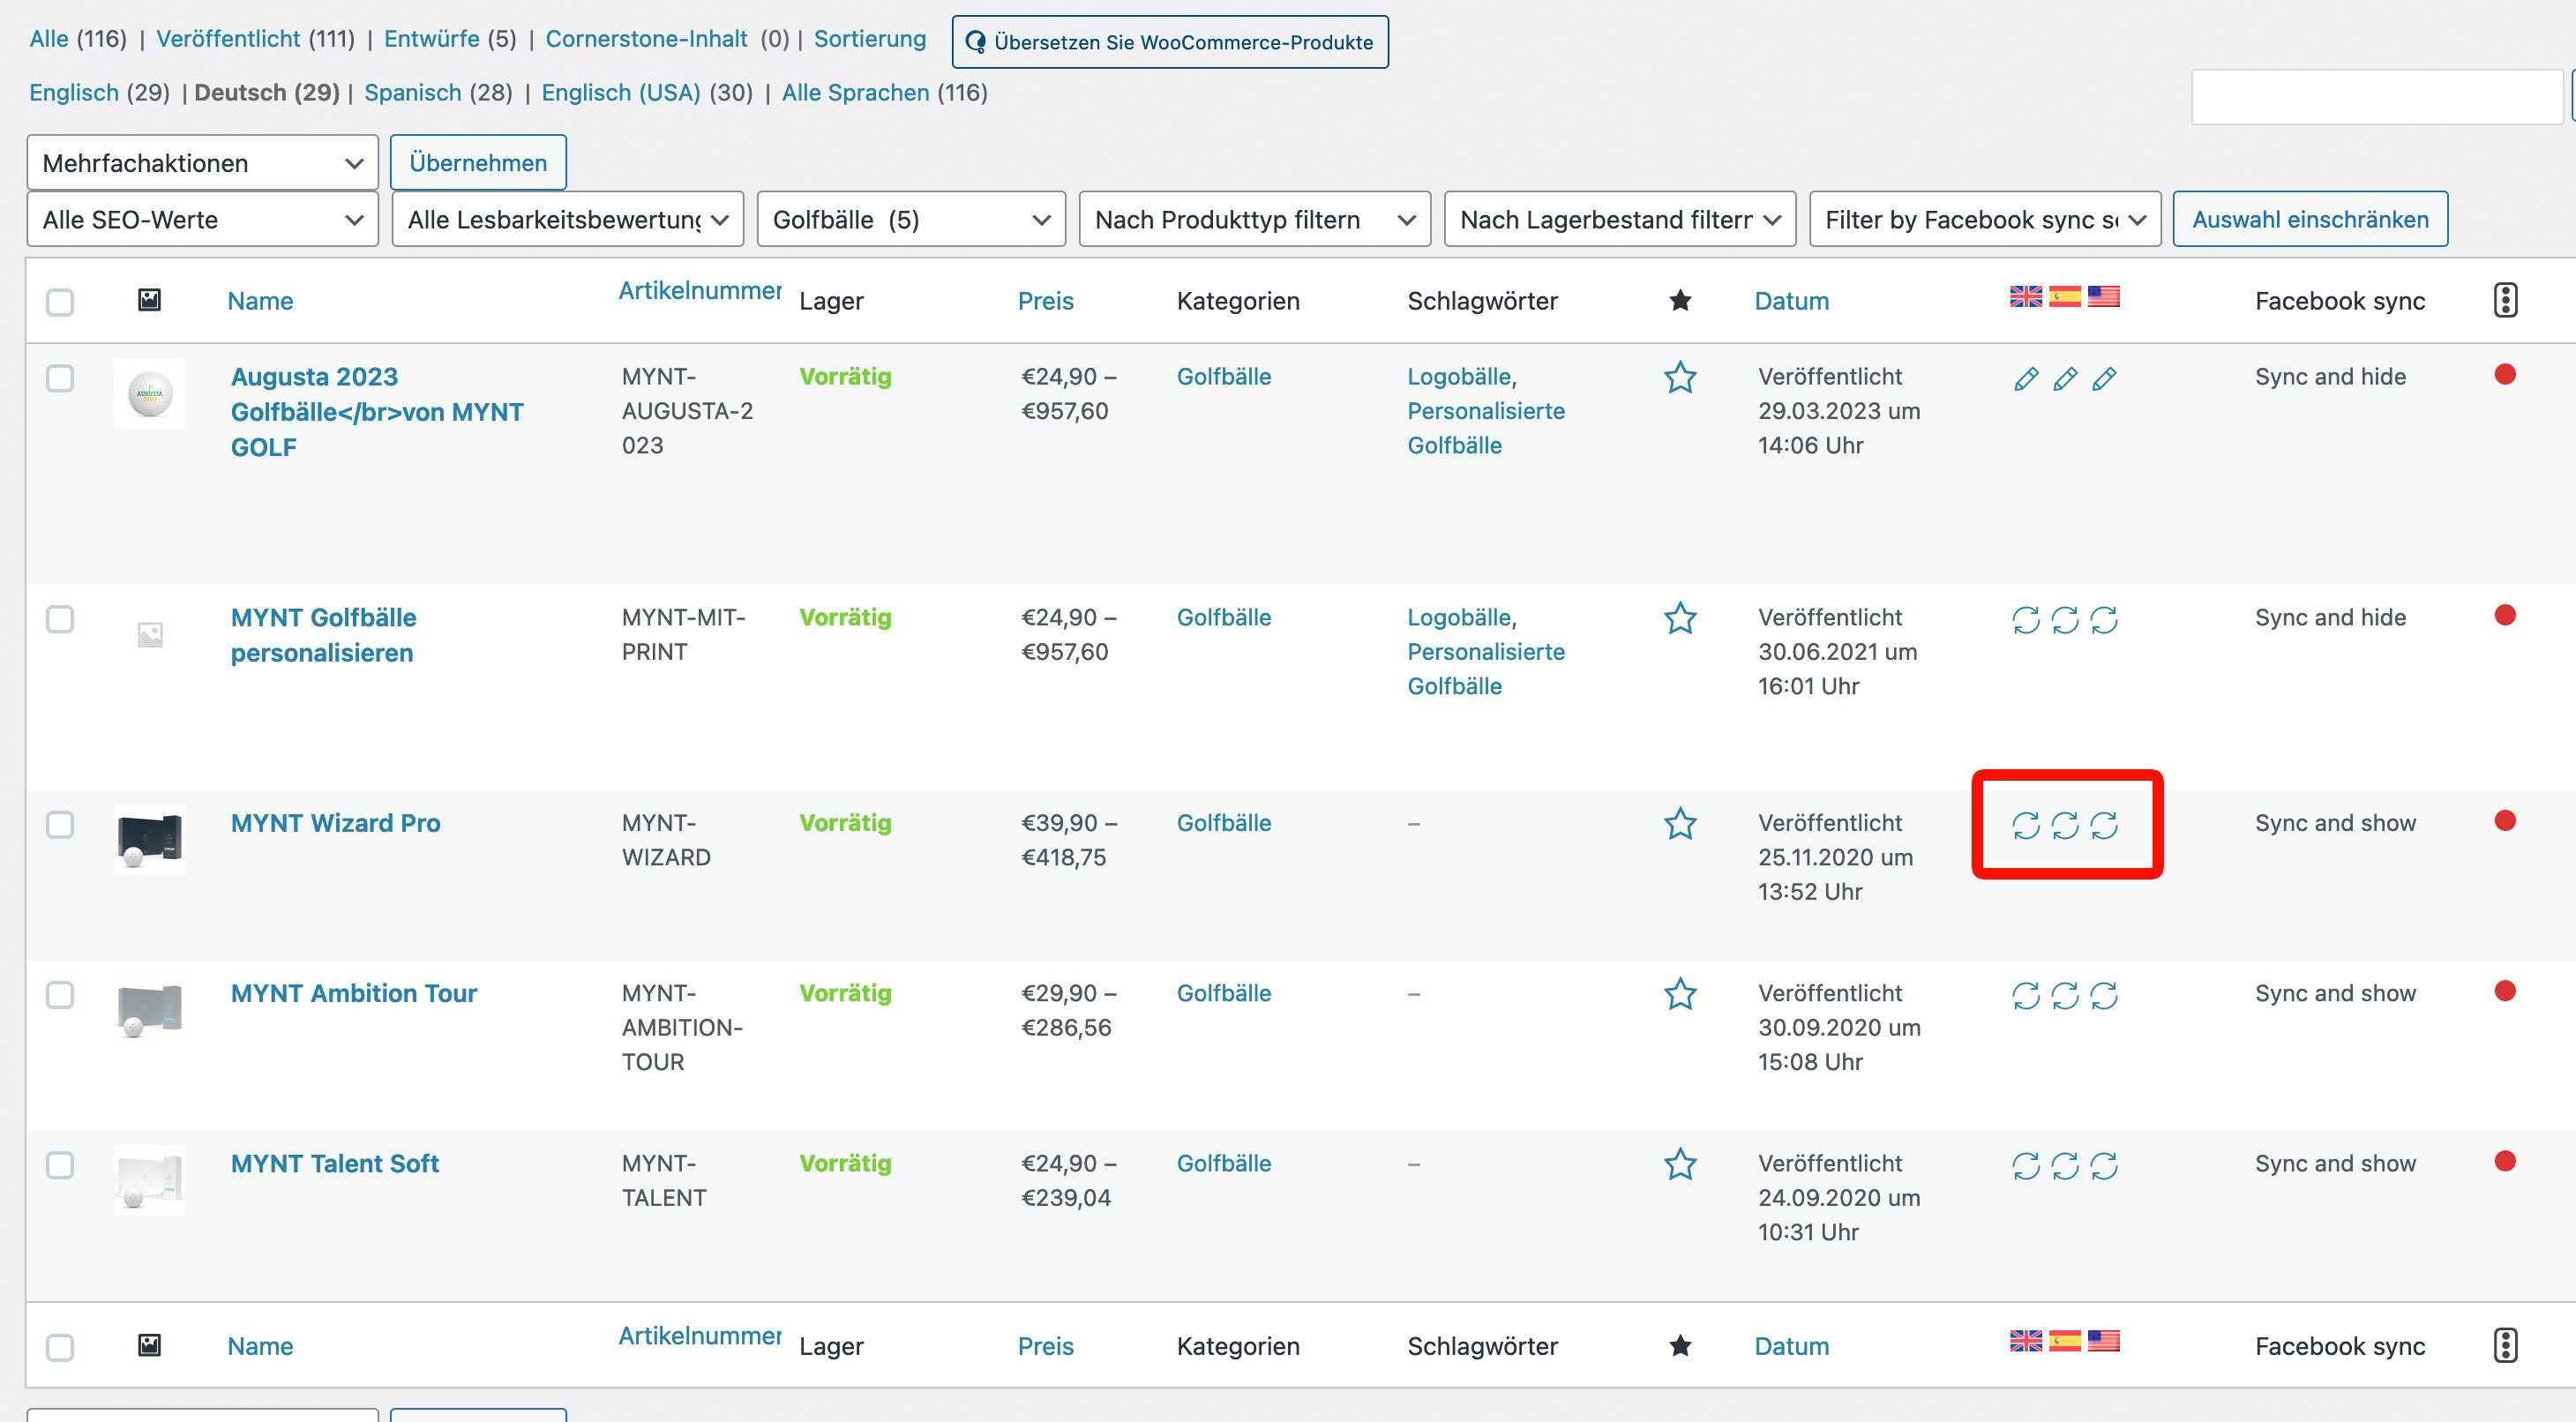Click the filled star column icon in the header
2576x1422 pixels.
[1680, 300]
